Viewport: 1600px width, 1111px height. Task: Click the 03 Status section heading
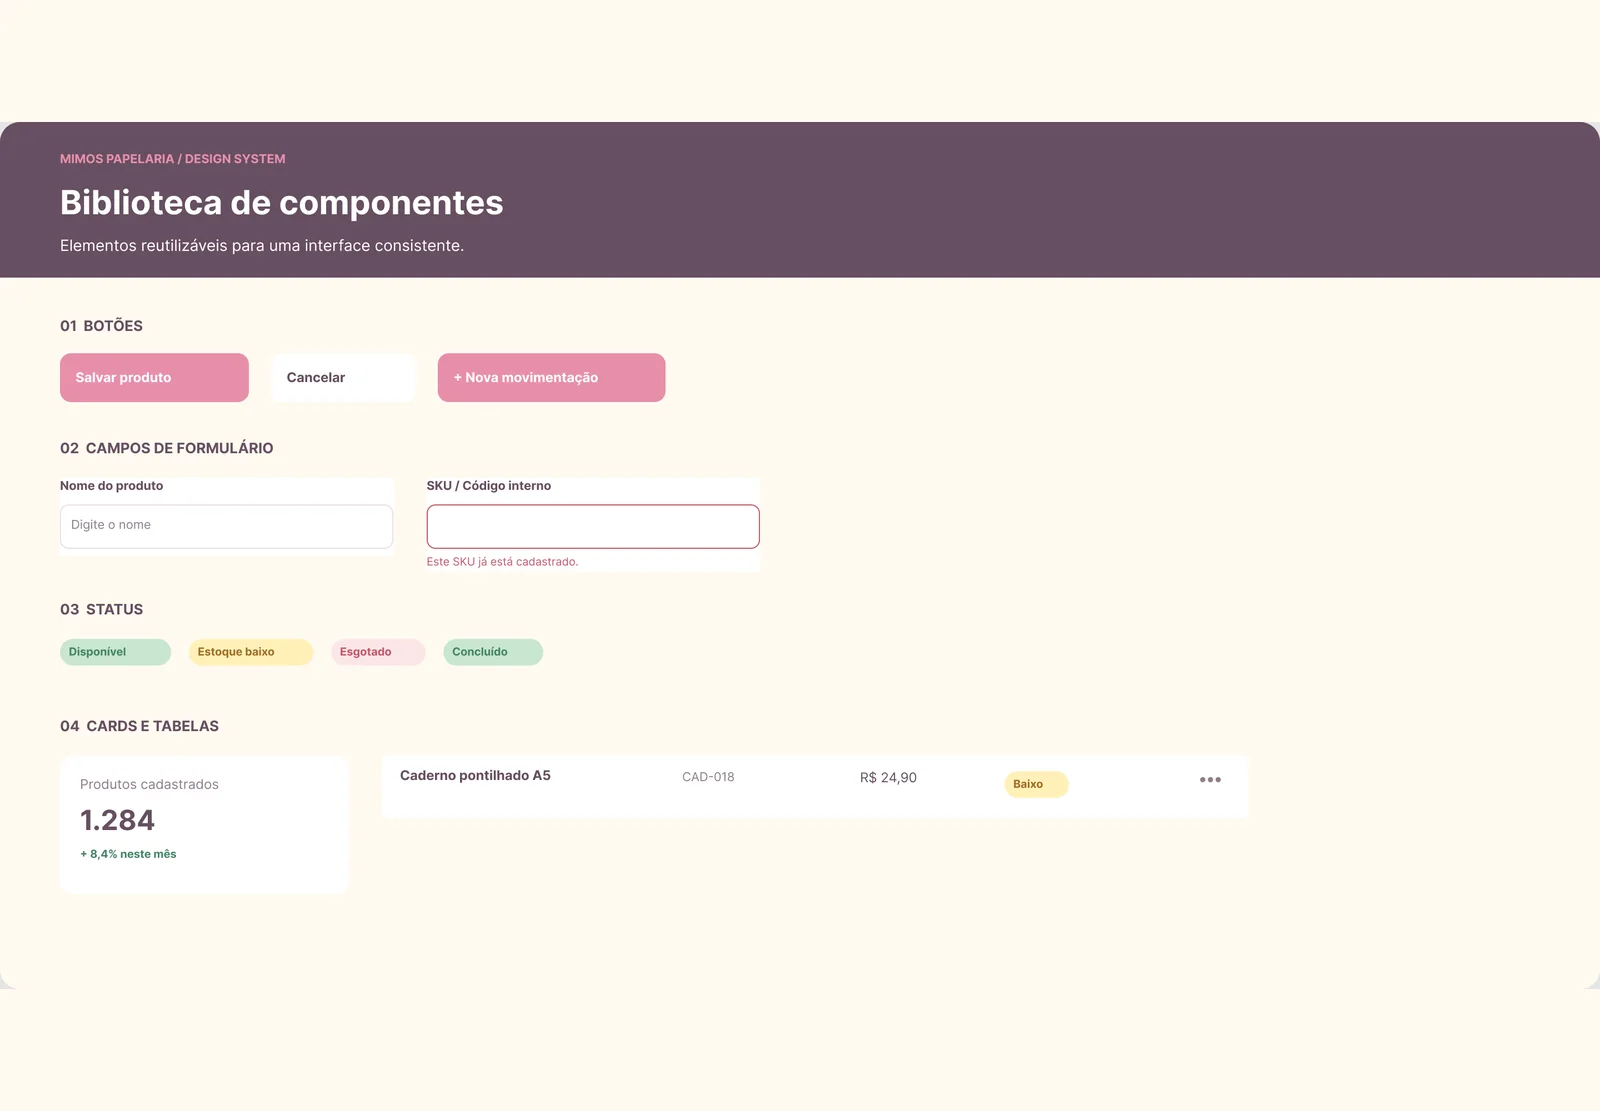coord(101,610)
